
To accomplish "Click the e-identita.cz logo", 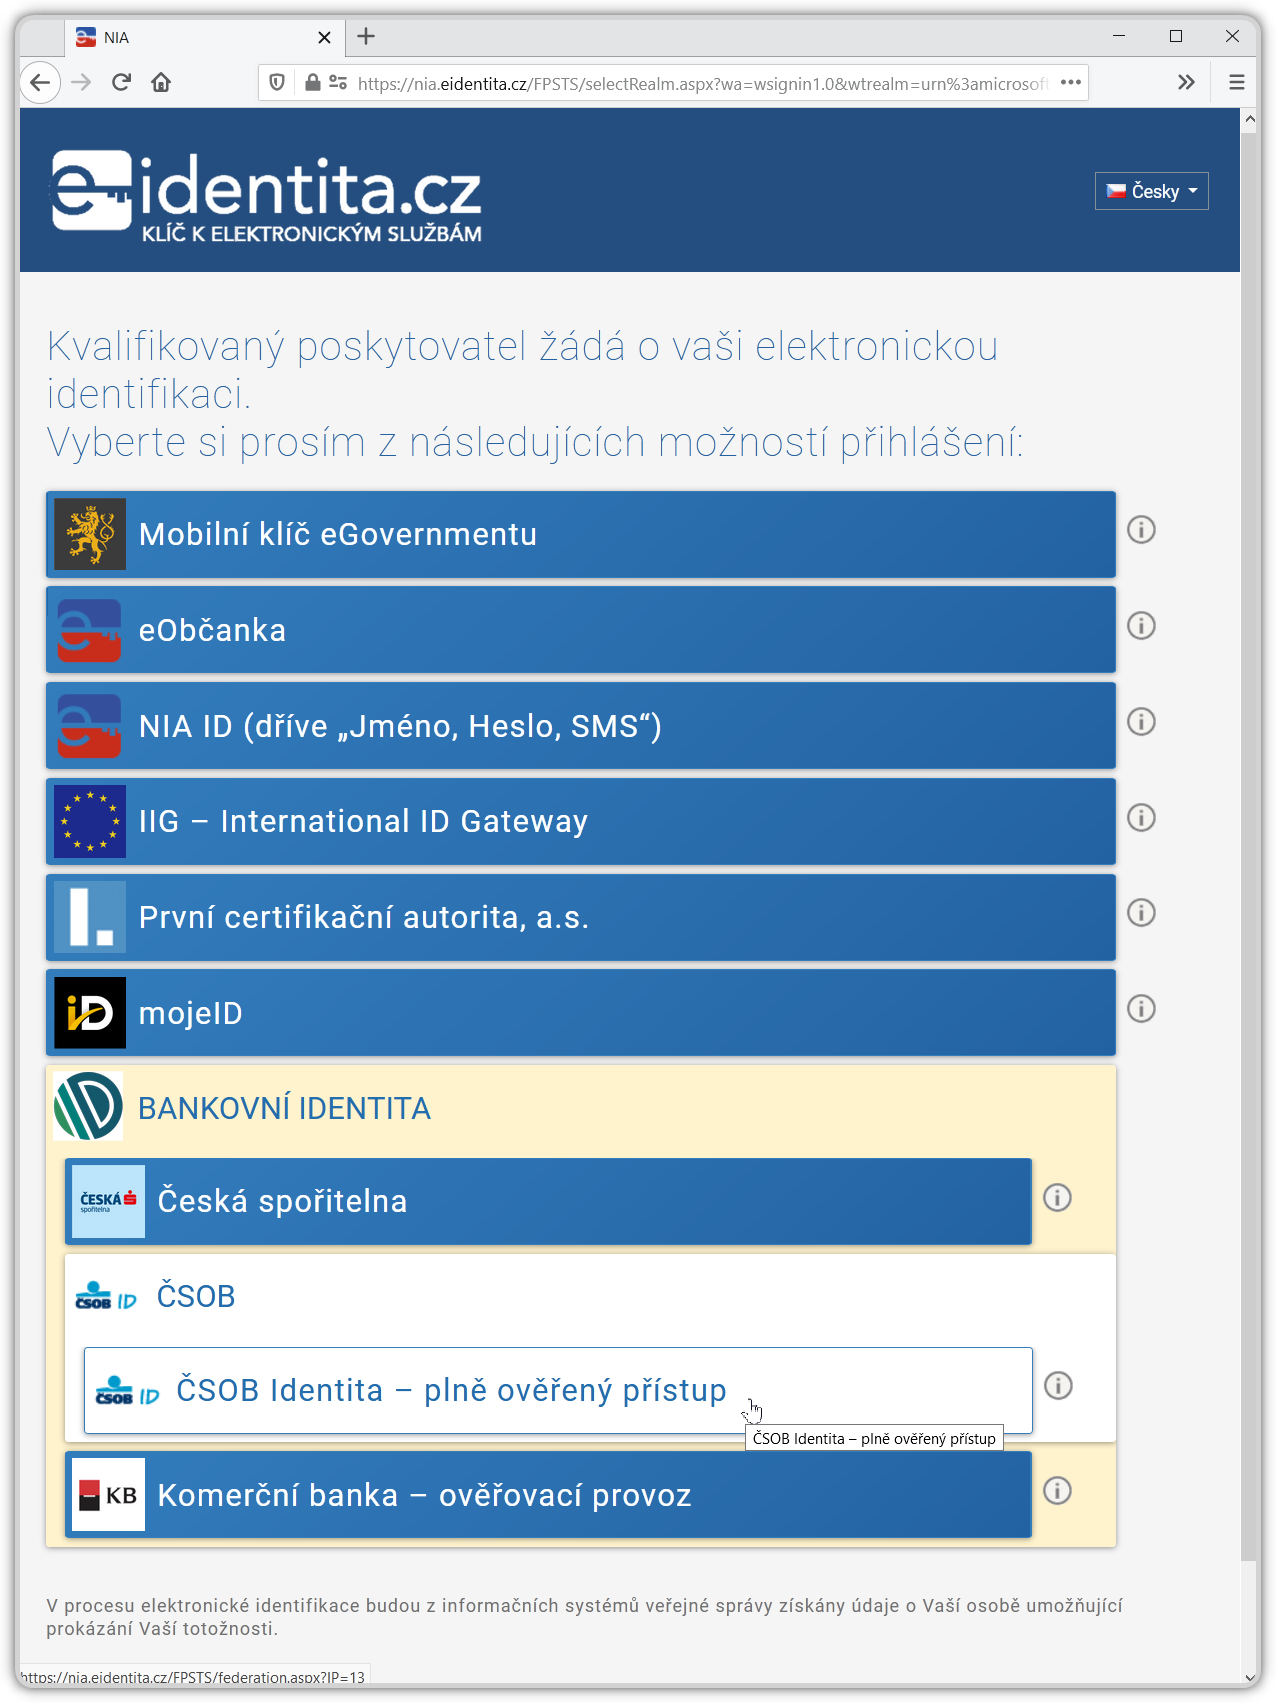I will pyautogui.click(x=266, y=195).
